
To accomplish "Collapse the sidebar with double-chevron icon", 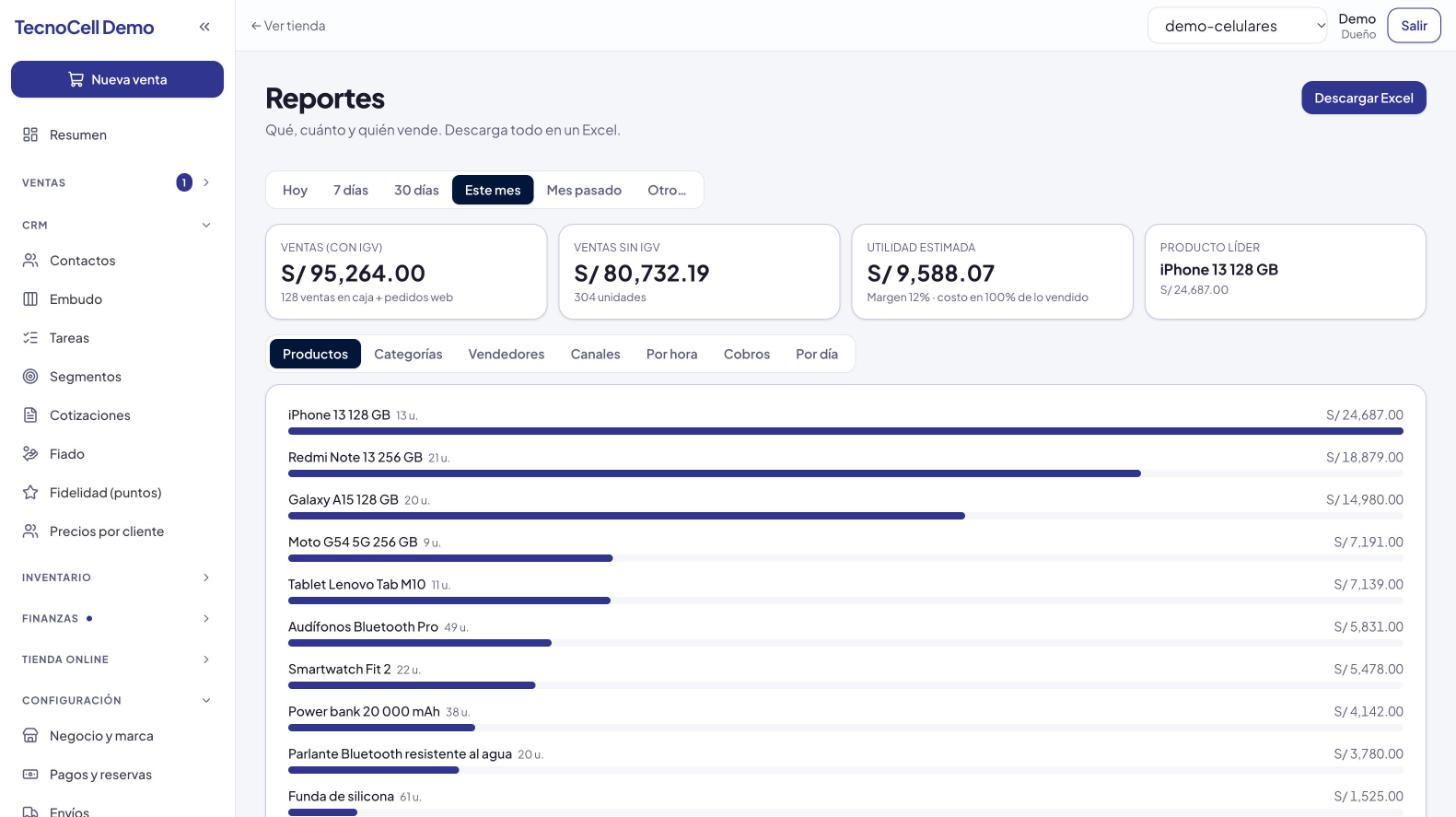I will tap(204, 27).
